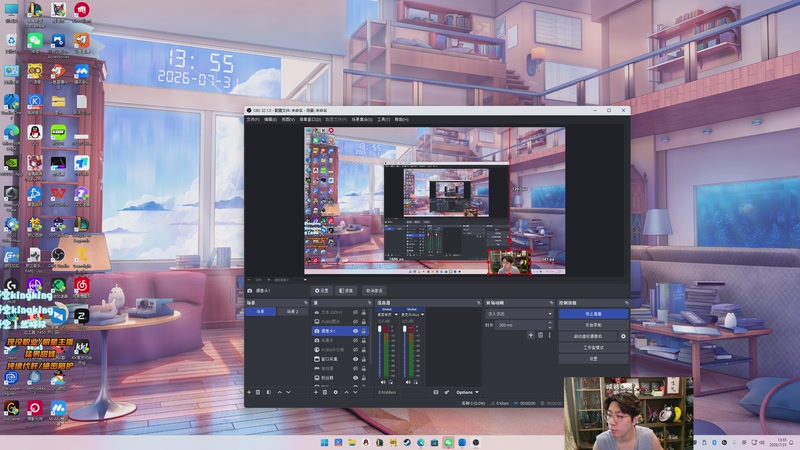This screenshot has width=800, height=450.
Task: Mute the 桌面音频 mixer channel
Action: 383,382
